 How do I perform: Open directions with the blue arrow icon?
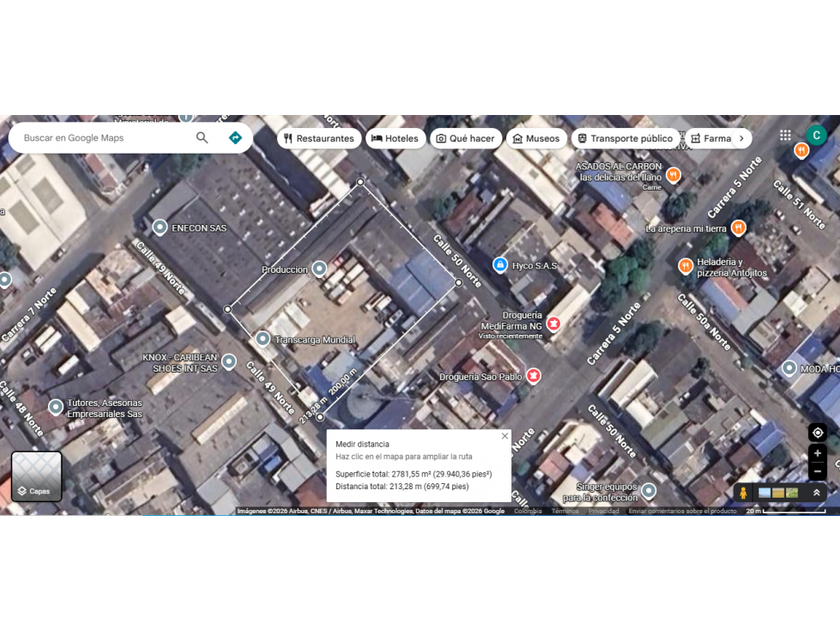235,138
